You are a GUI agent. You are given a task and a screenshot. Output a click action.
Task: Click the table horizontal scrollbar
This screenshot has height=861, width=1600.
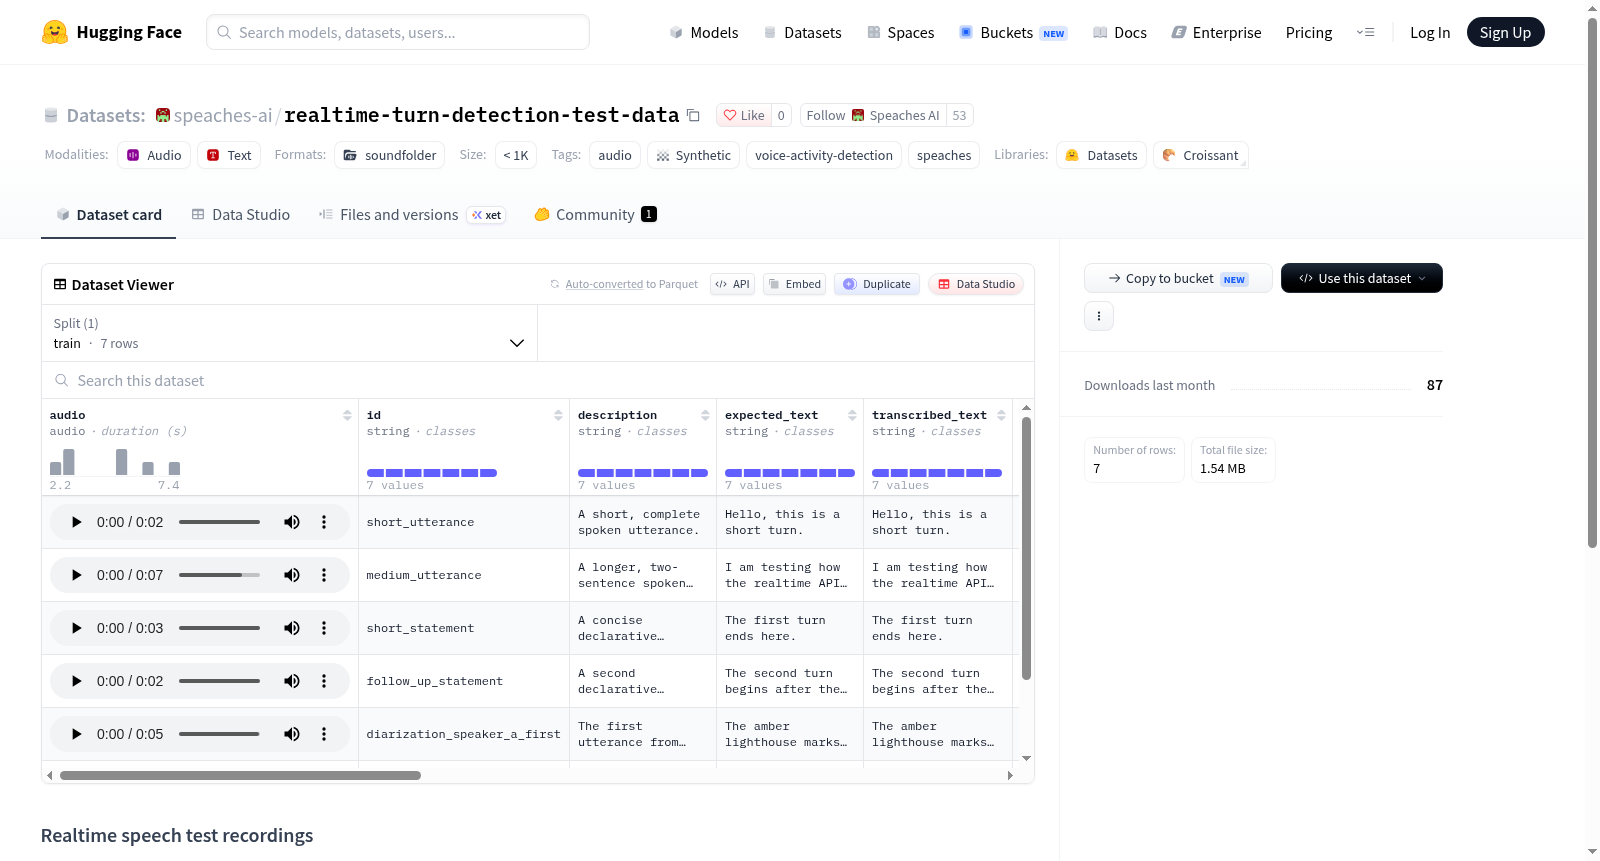(x=240, y=775)
